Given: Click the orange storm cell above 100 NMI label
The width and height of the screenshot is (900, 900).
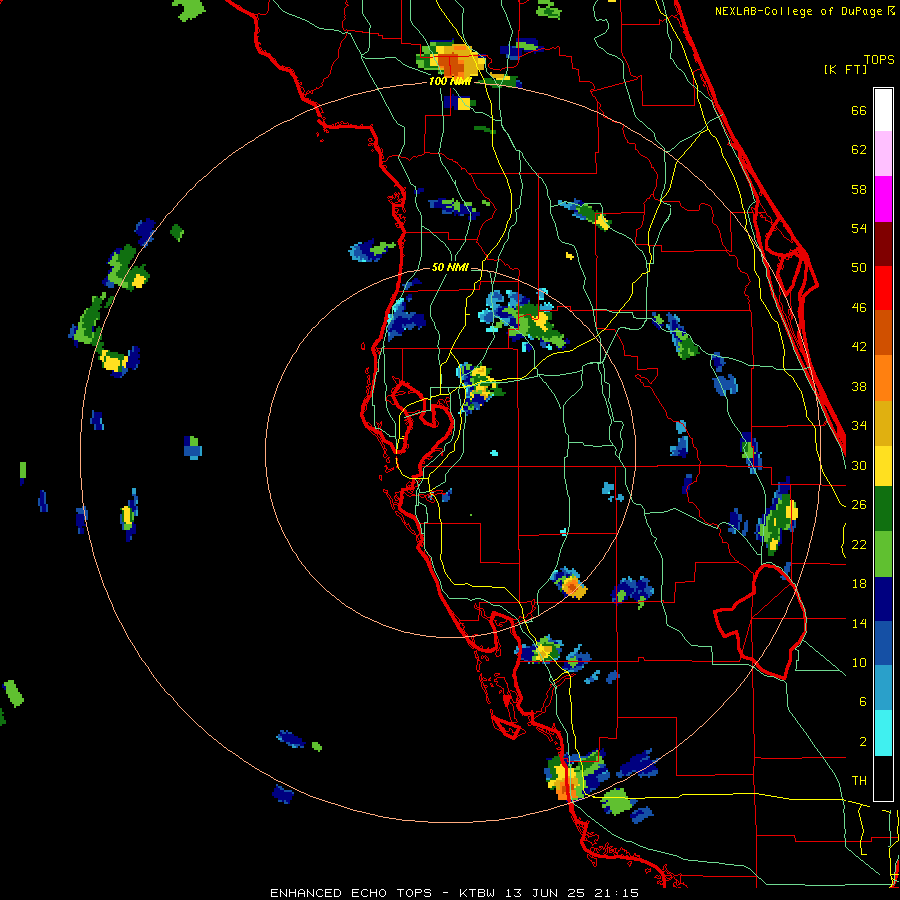Looking at the screenshot, I should coord(453,60).
